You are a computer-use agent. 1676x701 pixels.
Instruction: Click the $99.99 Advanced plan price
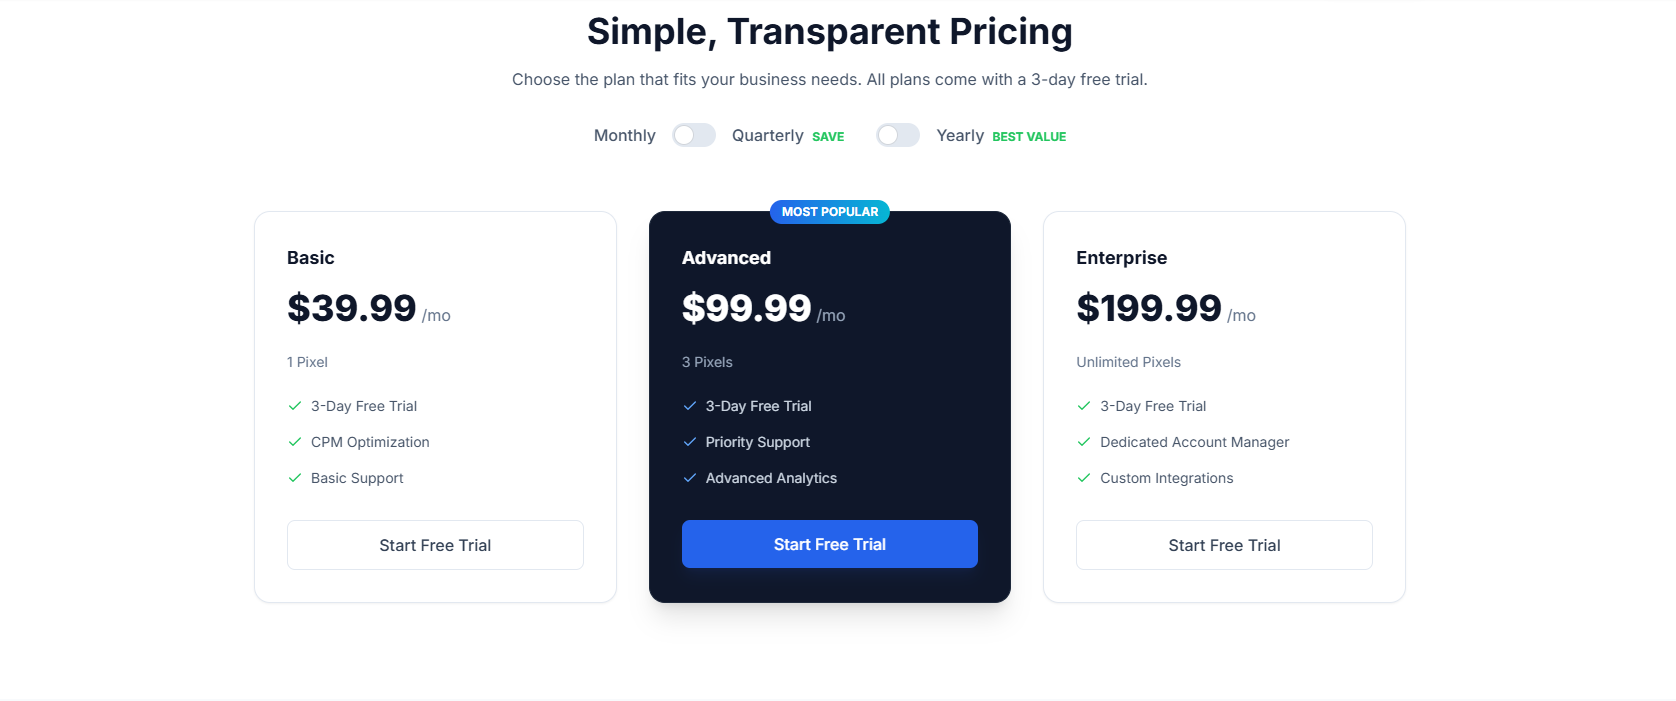pyautogui.click(x=746, y=308)
